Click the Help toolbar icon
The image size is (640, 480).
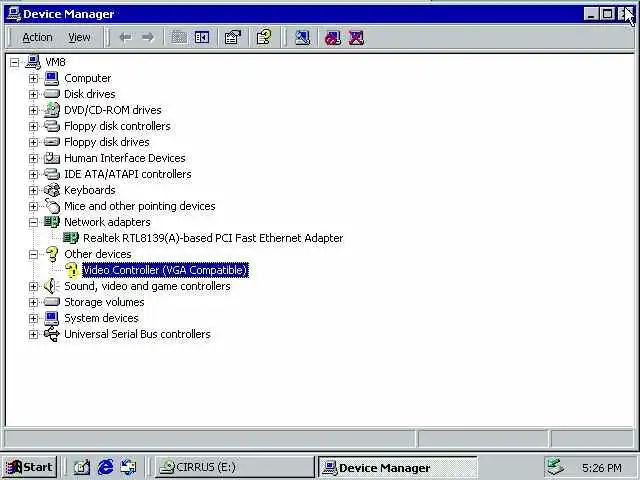coord(264,38)
